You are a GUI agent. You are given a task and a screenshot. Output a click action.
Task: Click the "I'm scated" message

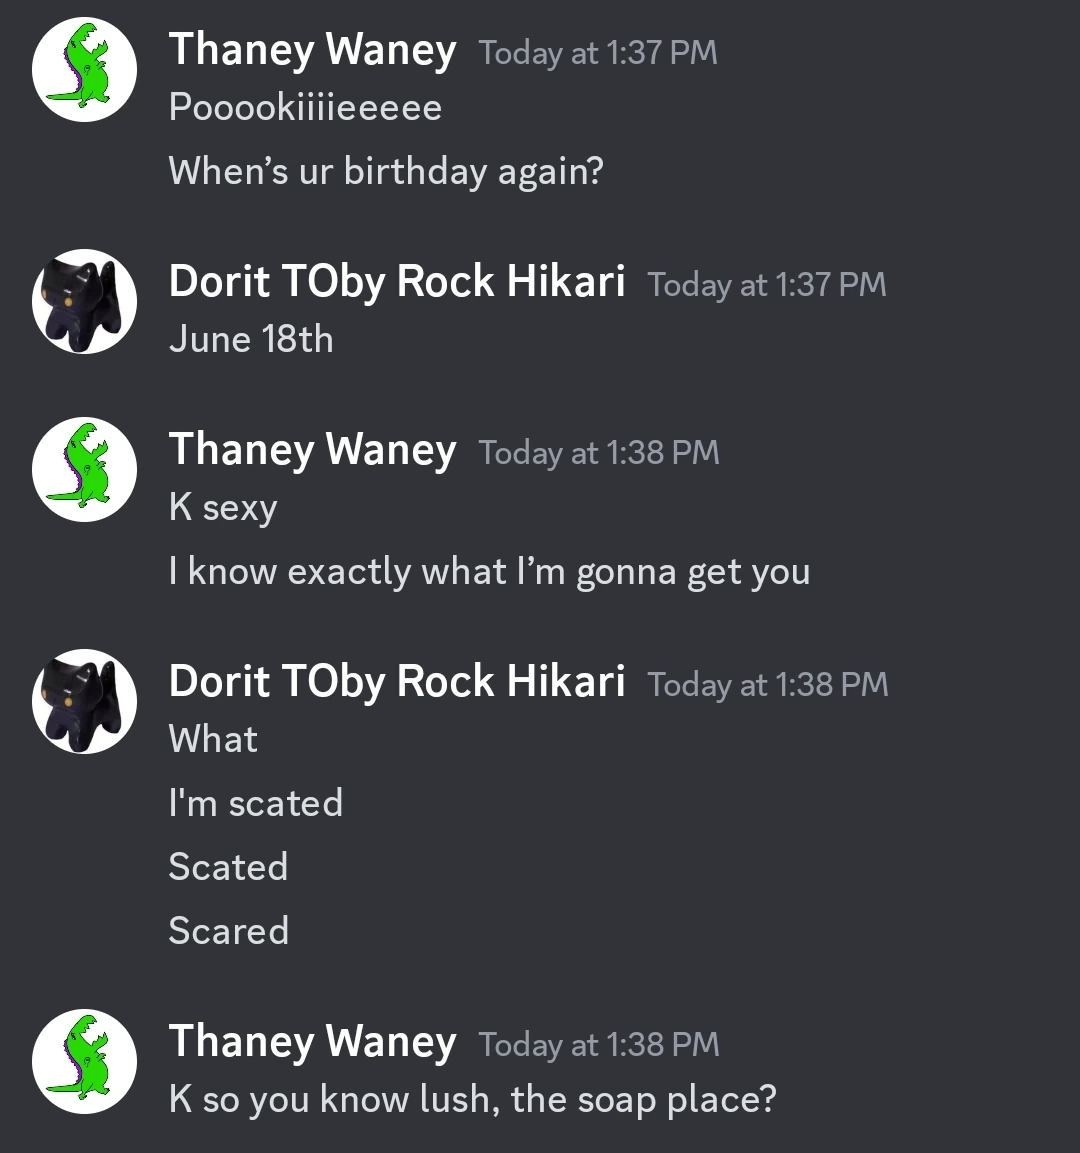256,803
